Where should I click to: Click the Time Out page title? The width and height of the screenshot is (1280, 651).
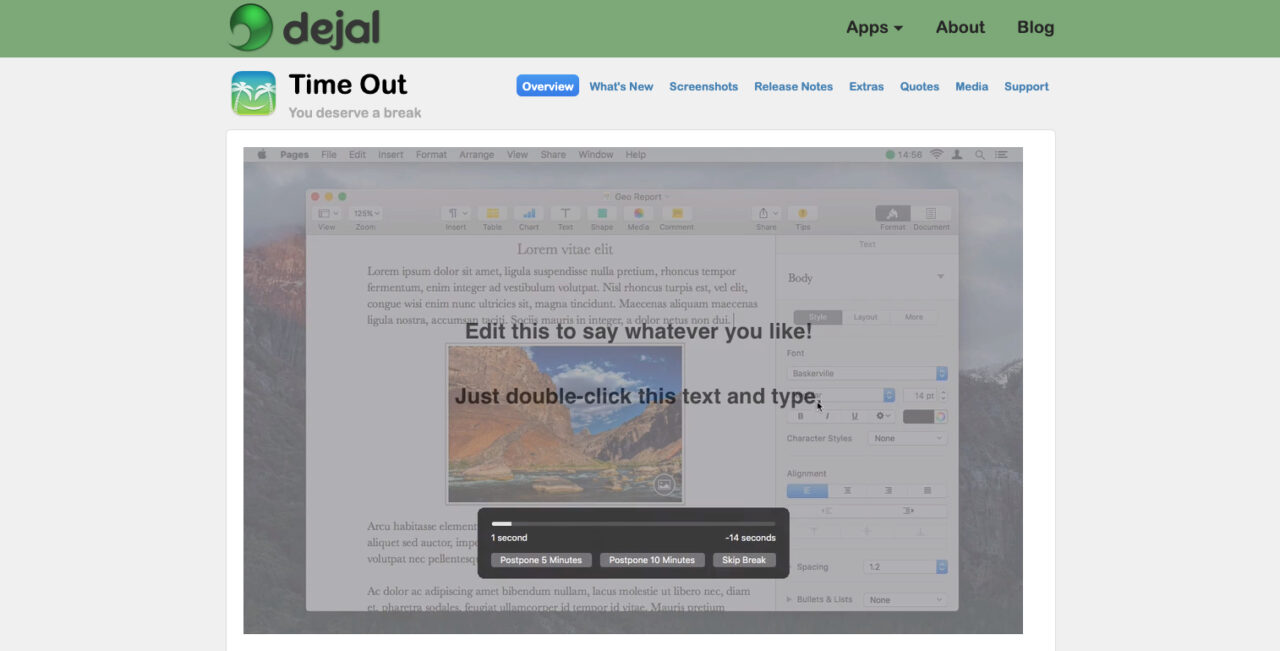[348, 84]
